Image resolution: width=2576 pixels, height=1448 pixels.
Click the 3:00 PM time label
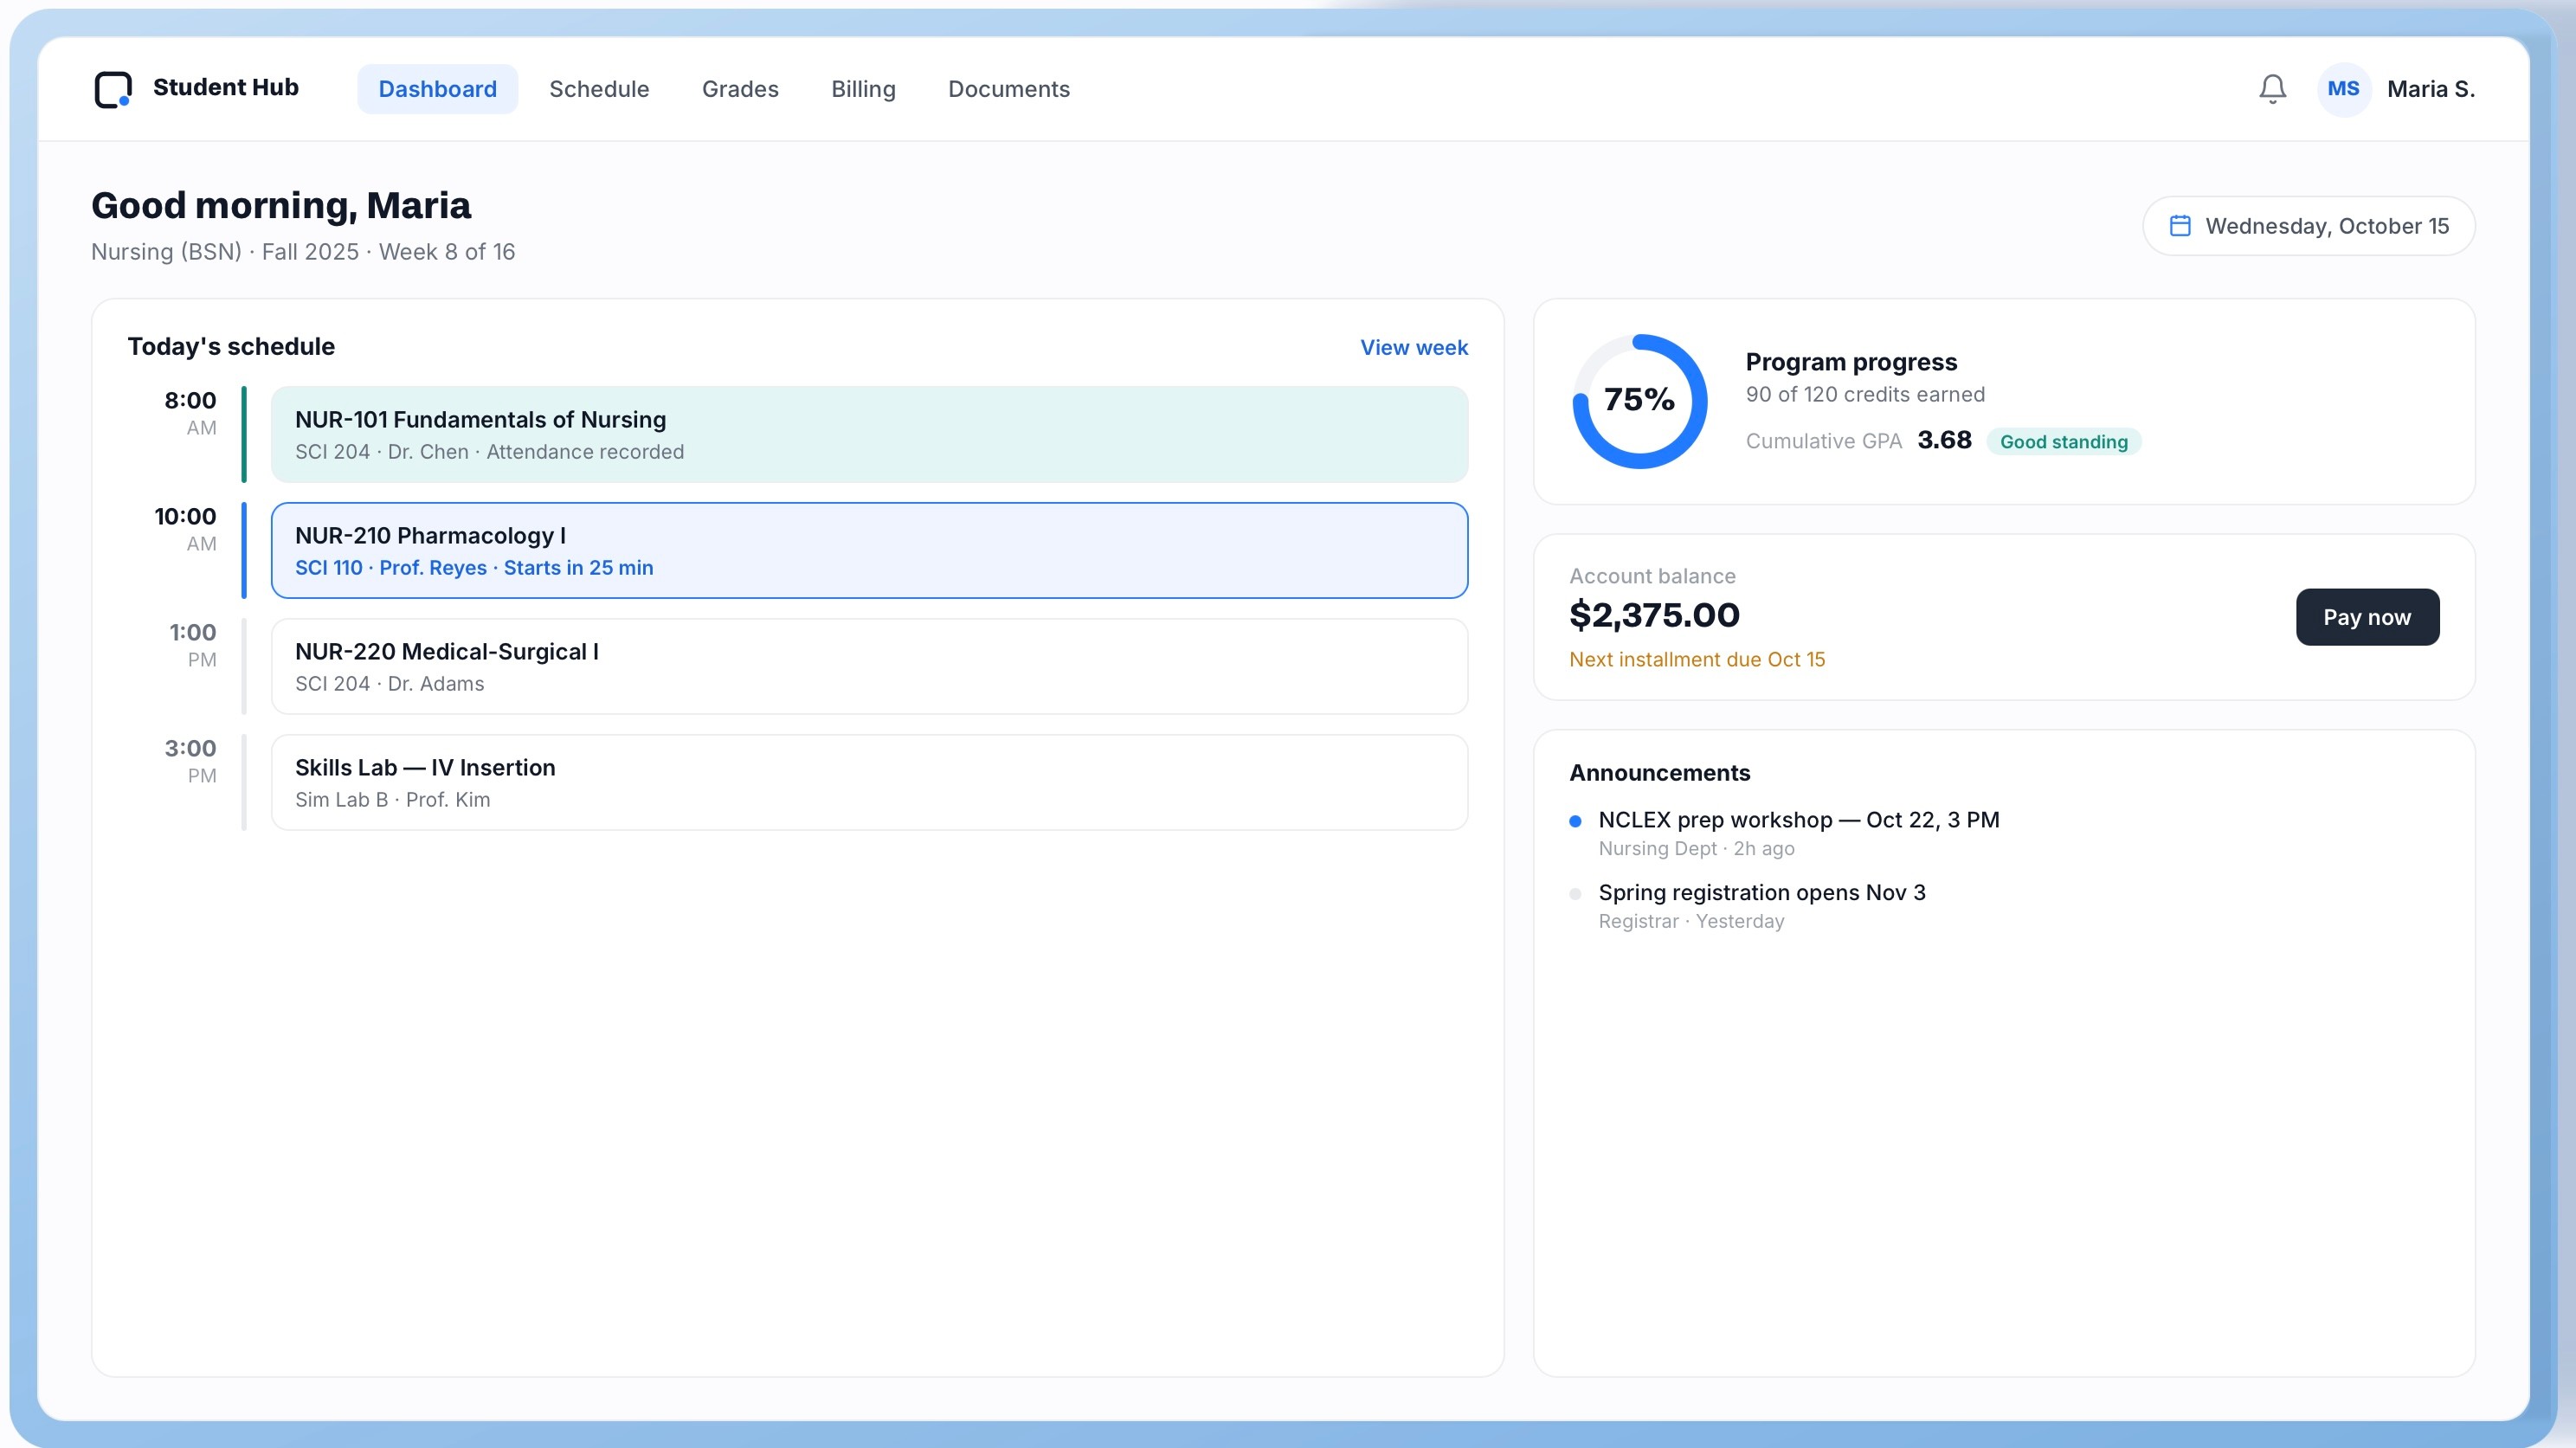[x=190, y=760]
